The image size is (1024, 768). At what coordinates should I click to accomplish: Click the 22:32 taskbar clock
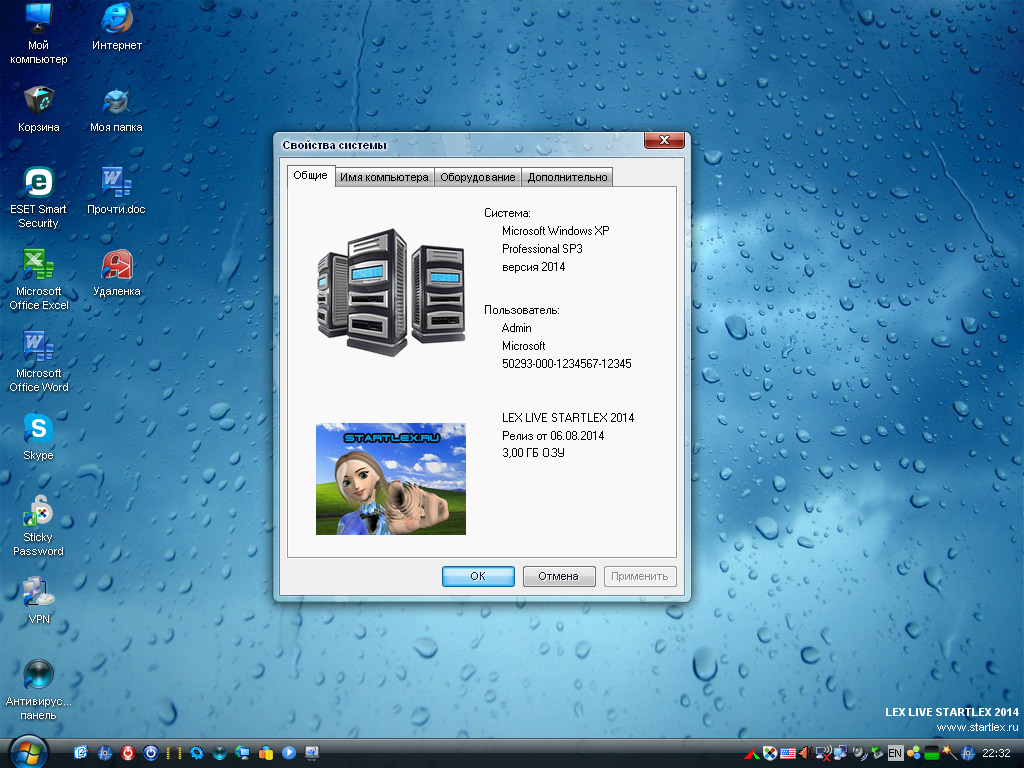click(x=996, y=753)
